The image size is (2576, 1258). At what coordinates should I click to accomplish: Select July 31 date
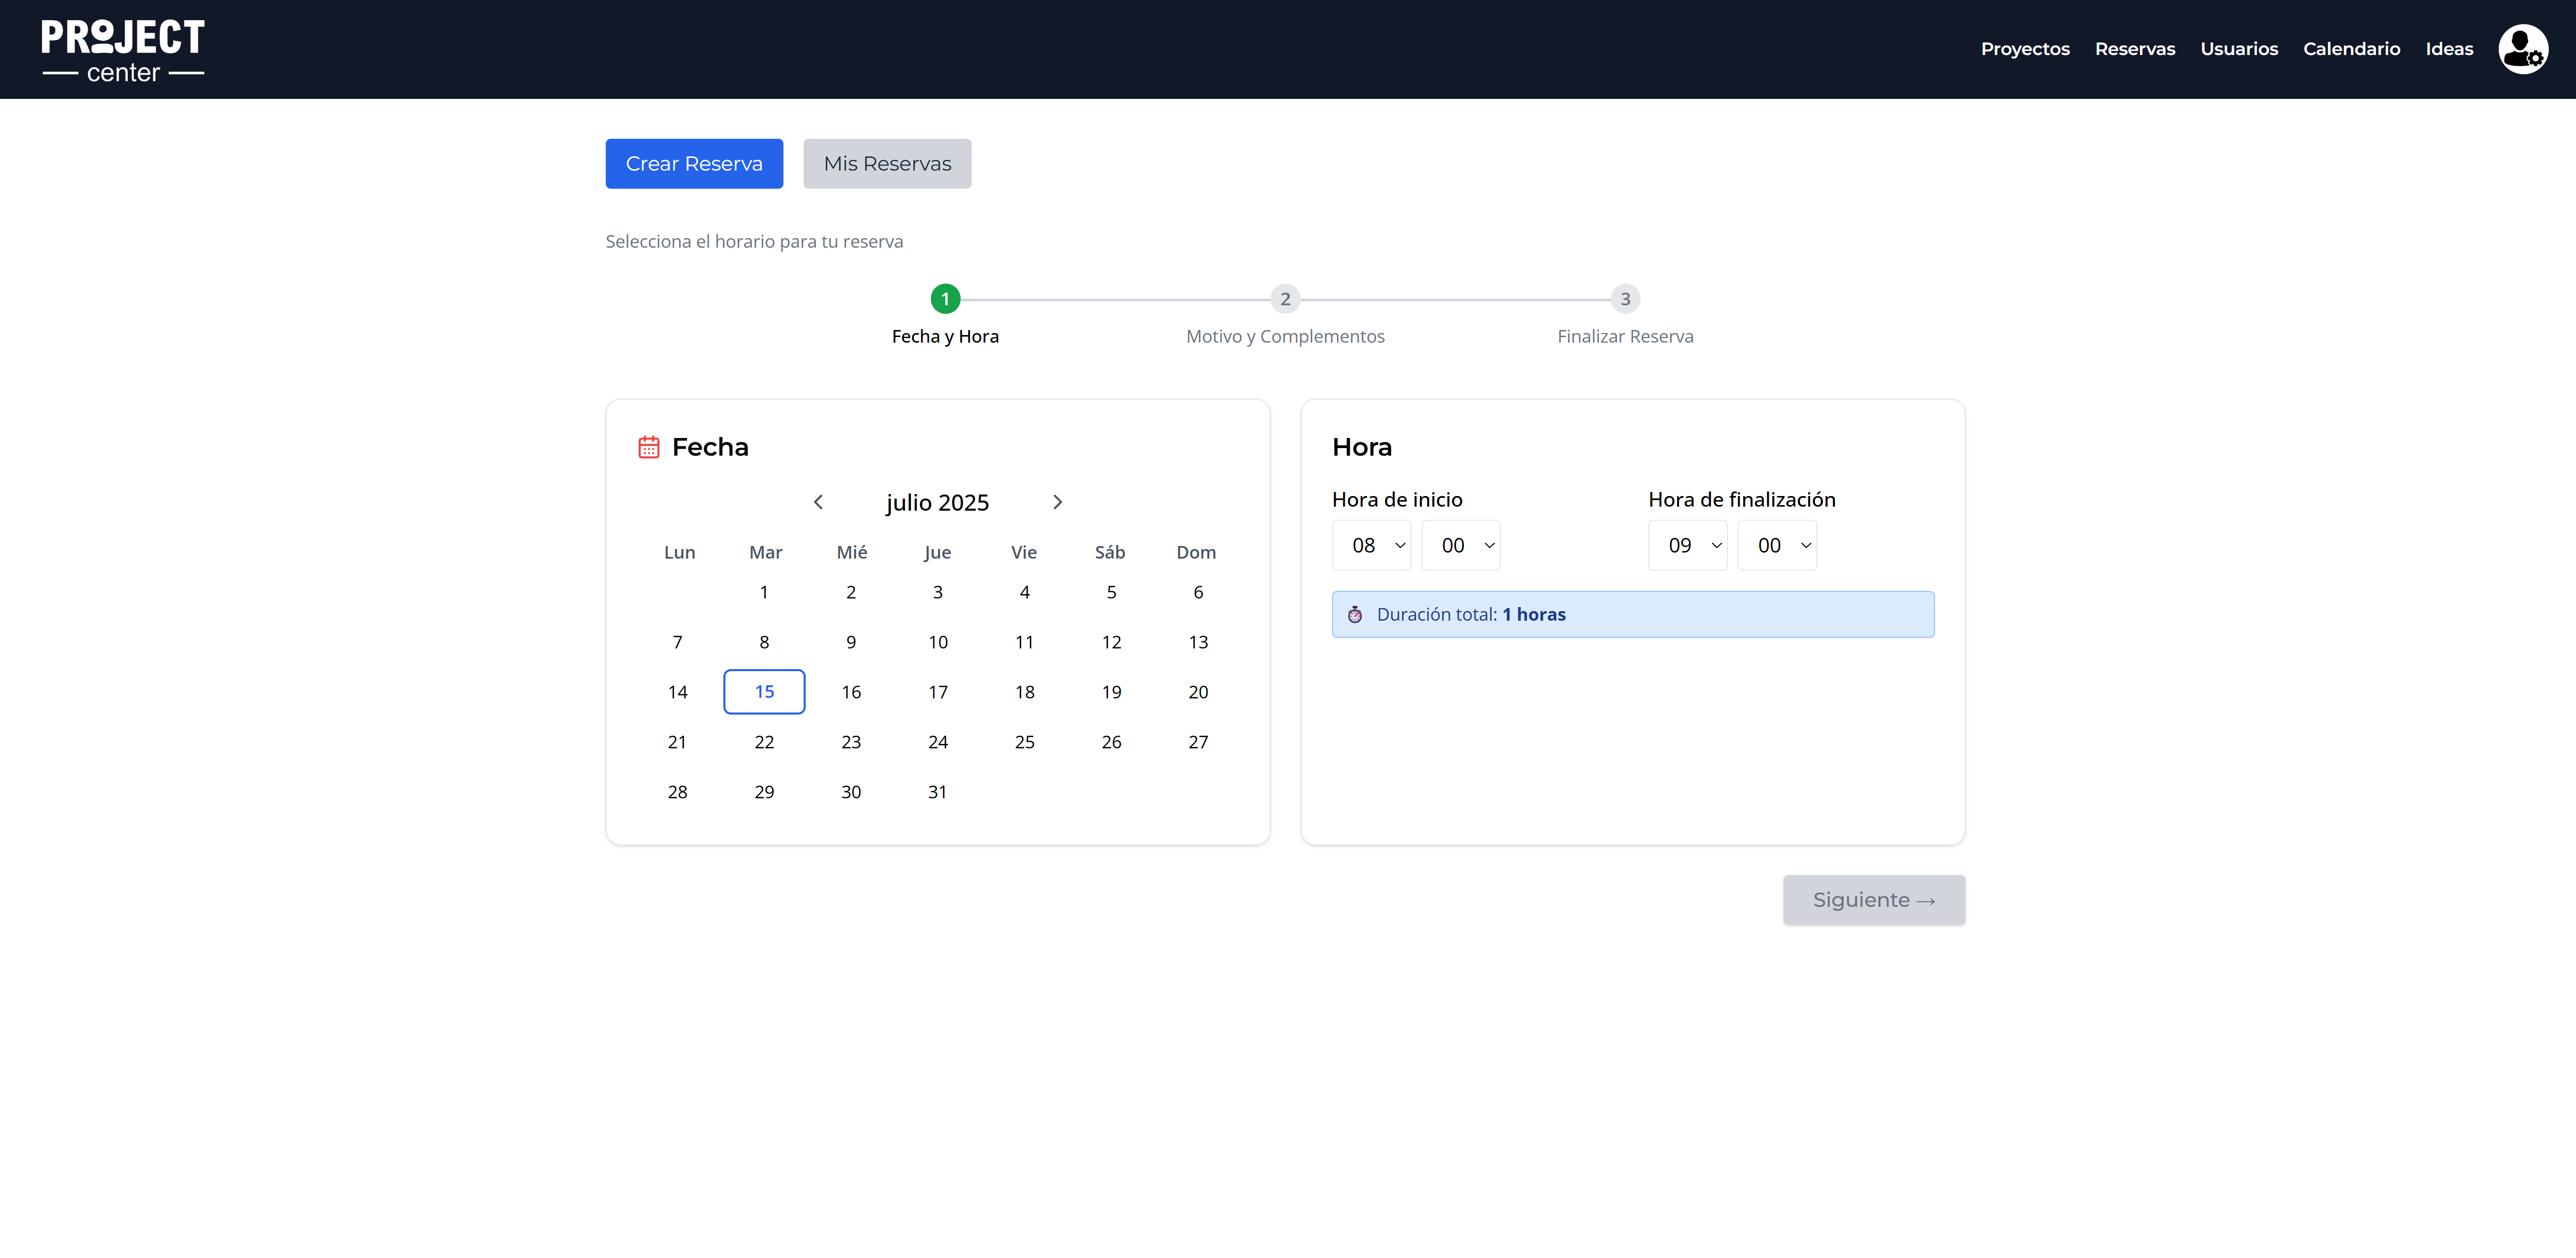pyautogui.click(x=938, y=792)
